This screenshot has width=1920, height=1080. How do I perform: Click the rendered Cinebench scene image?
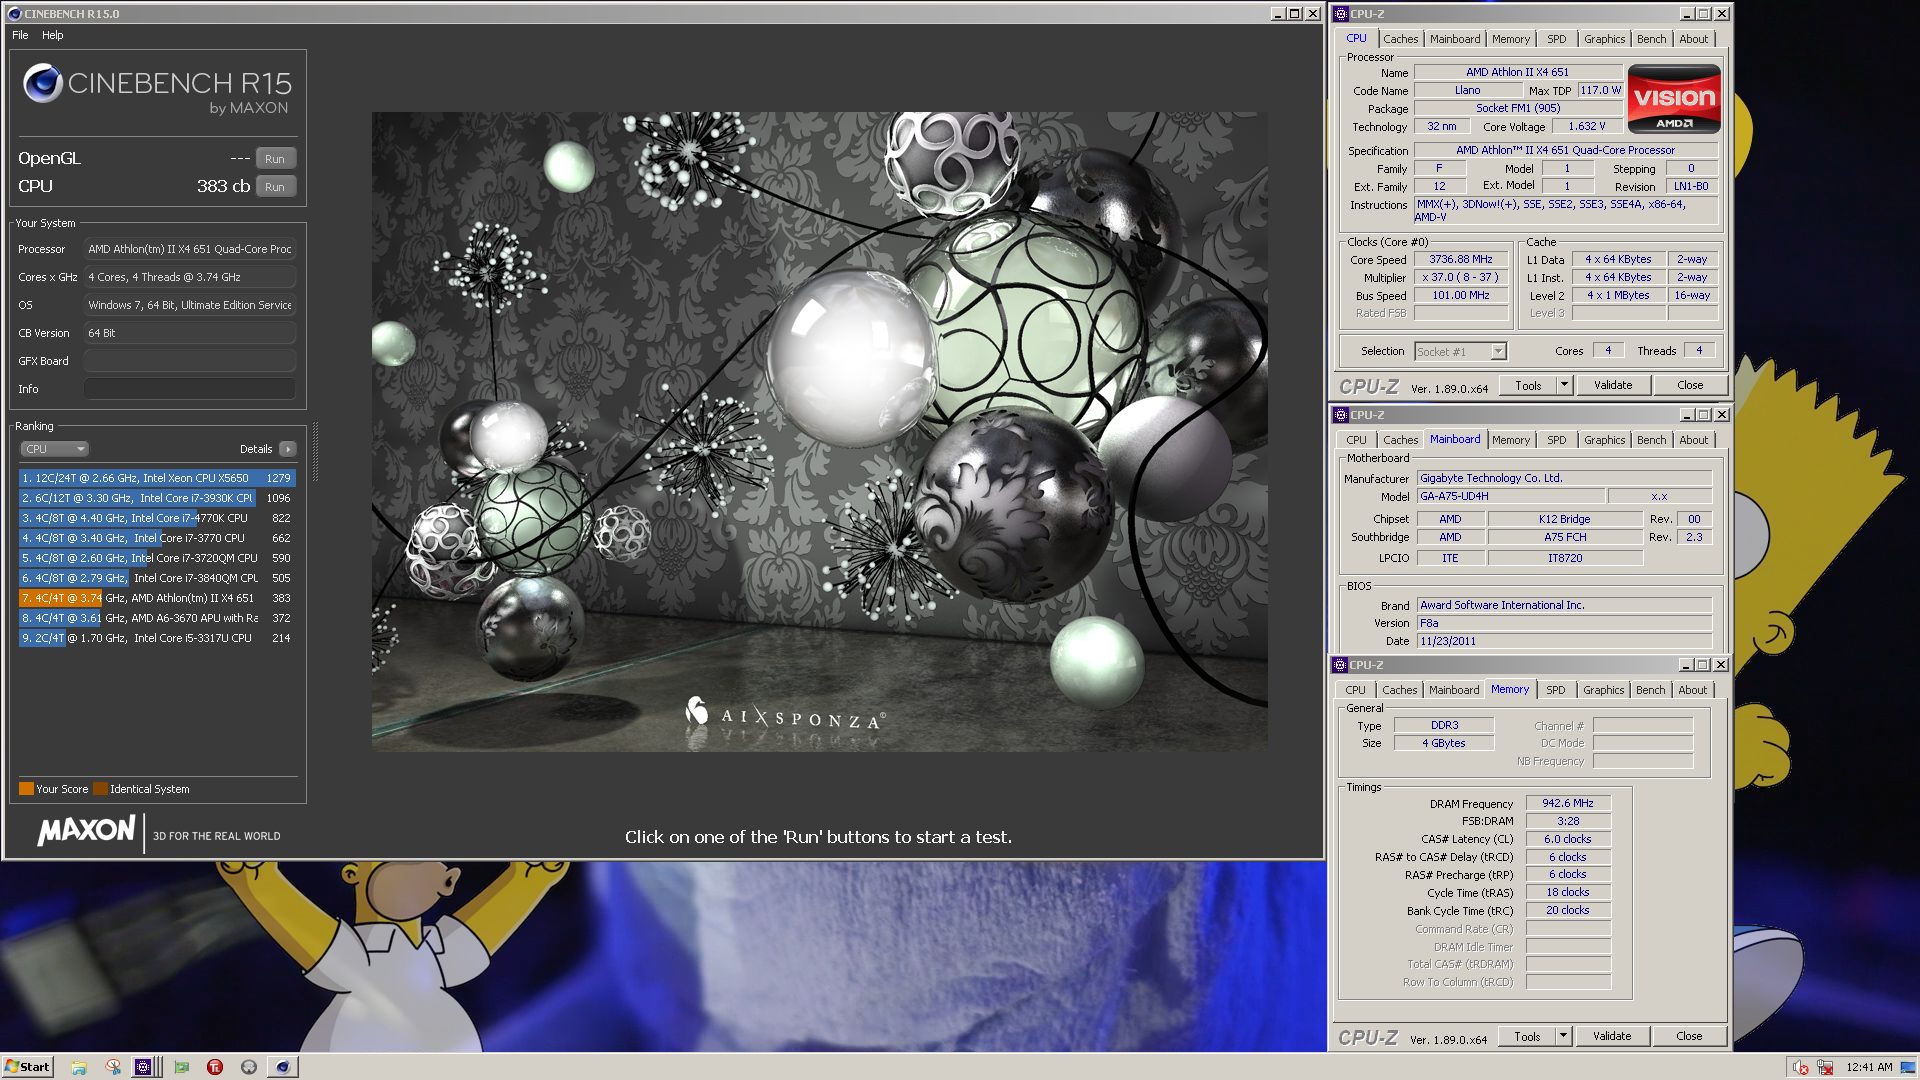click(819, 431)
